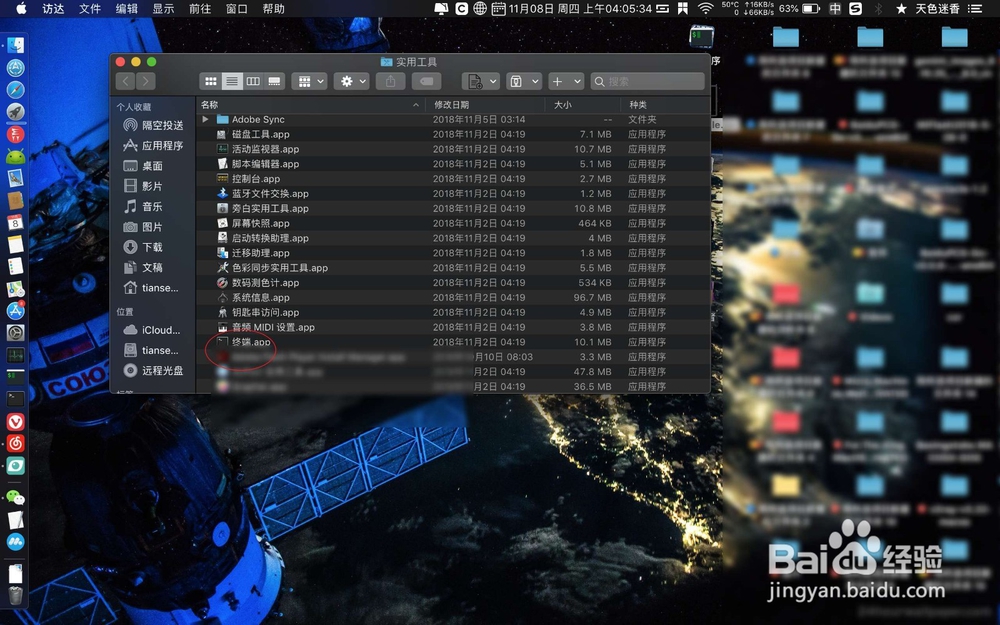Select the 控制台.app row
1000x625 pixels.
453,179
